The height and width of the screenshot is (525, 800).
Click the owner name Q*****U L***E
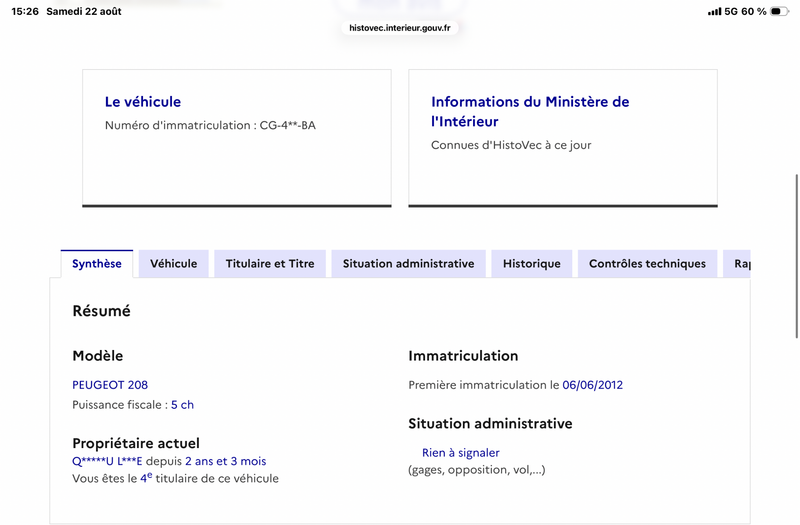(x=107, y=461)
